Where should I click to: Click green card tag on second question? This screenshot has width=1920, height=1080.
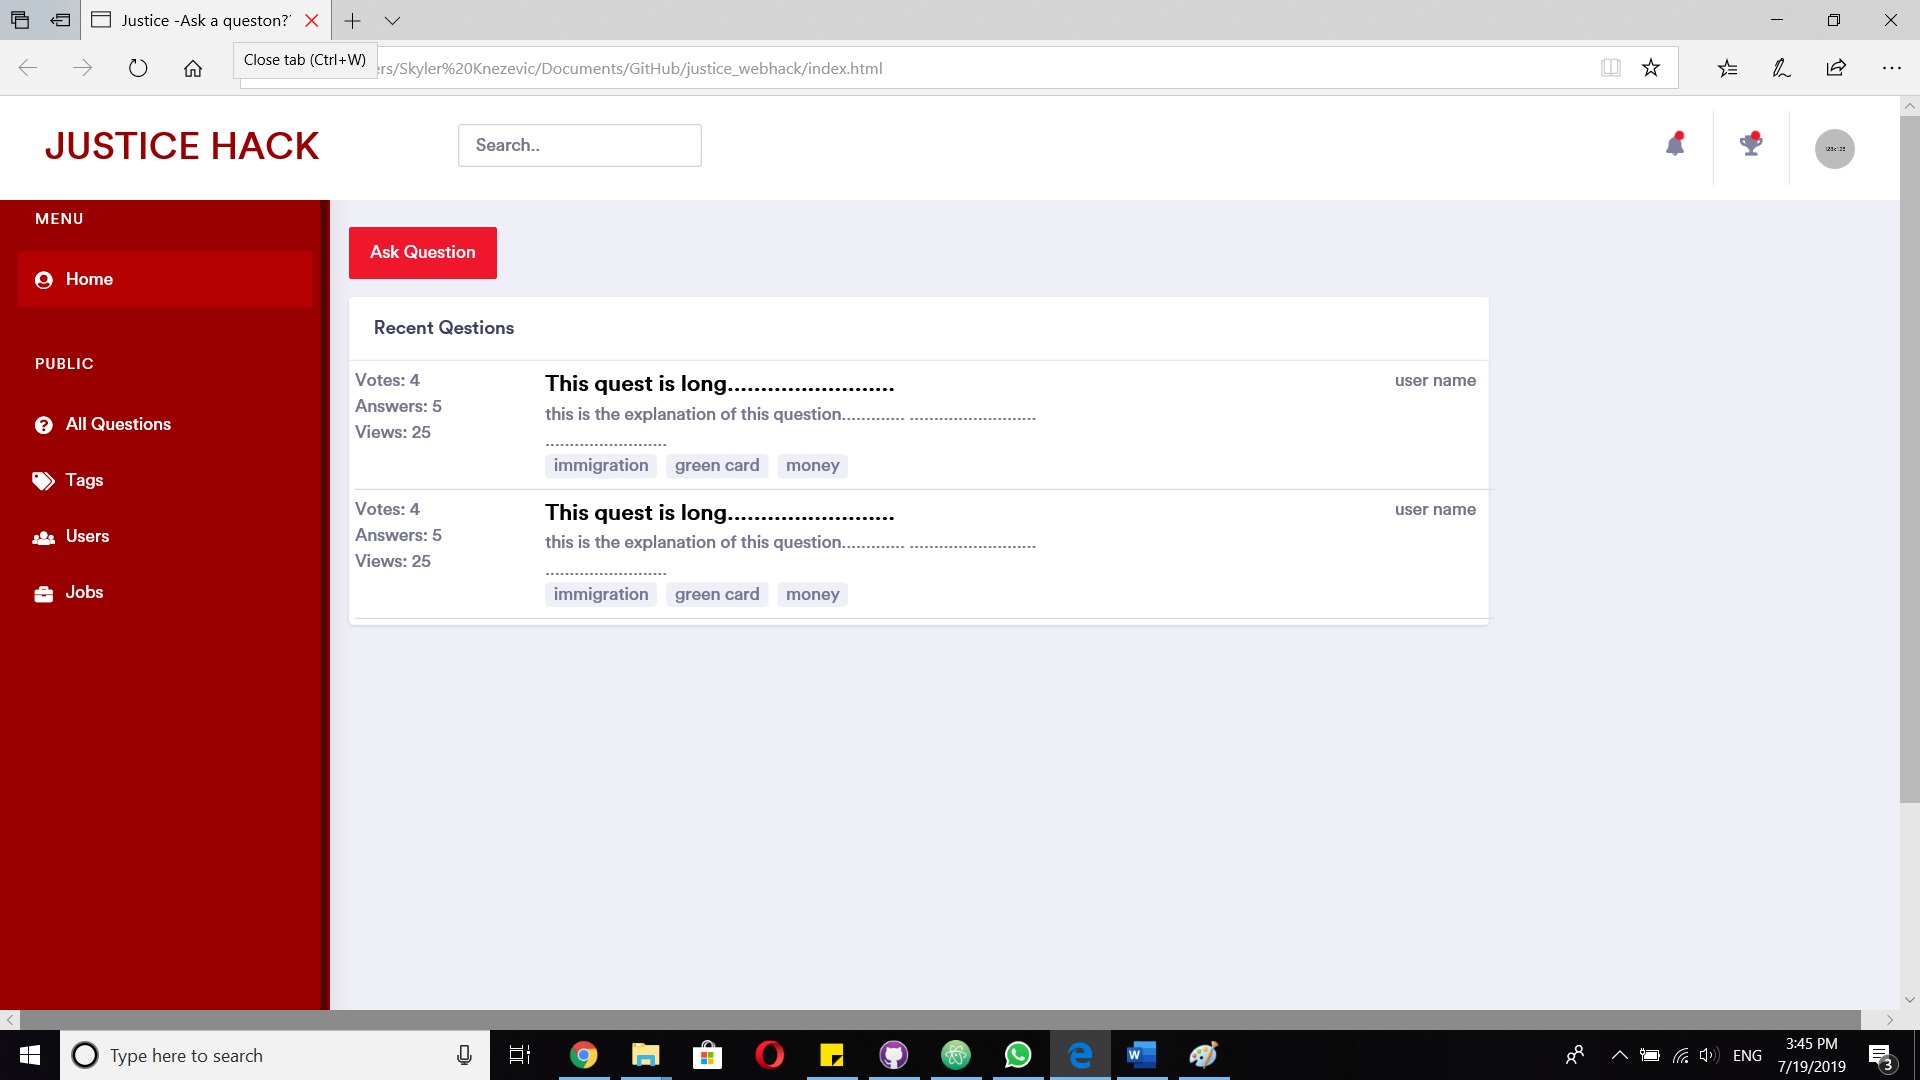click(716, 595)
